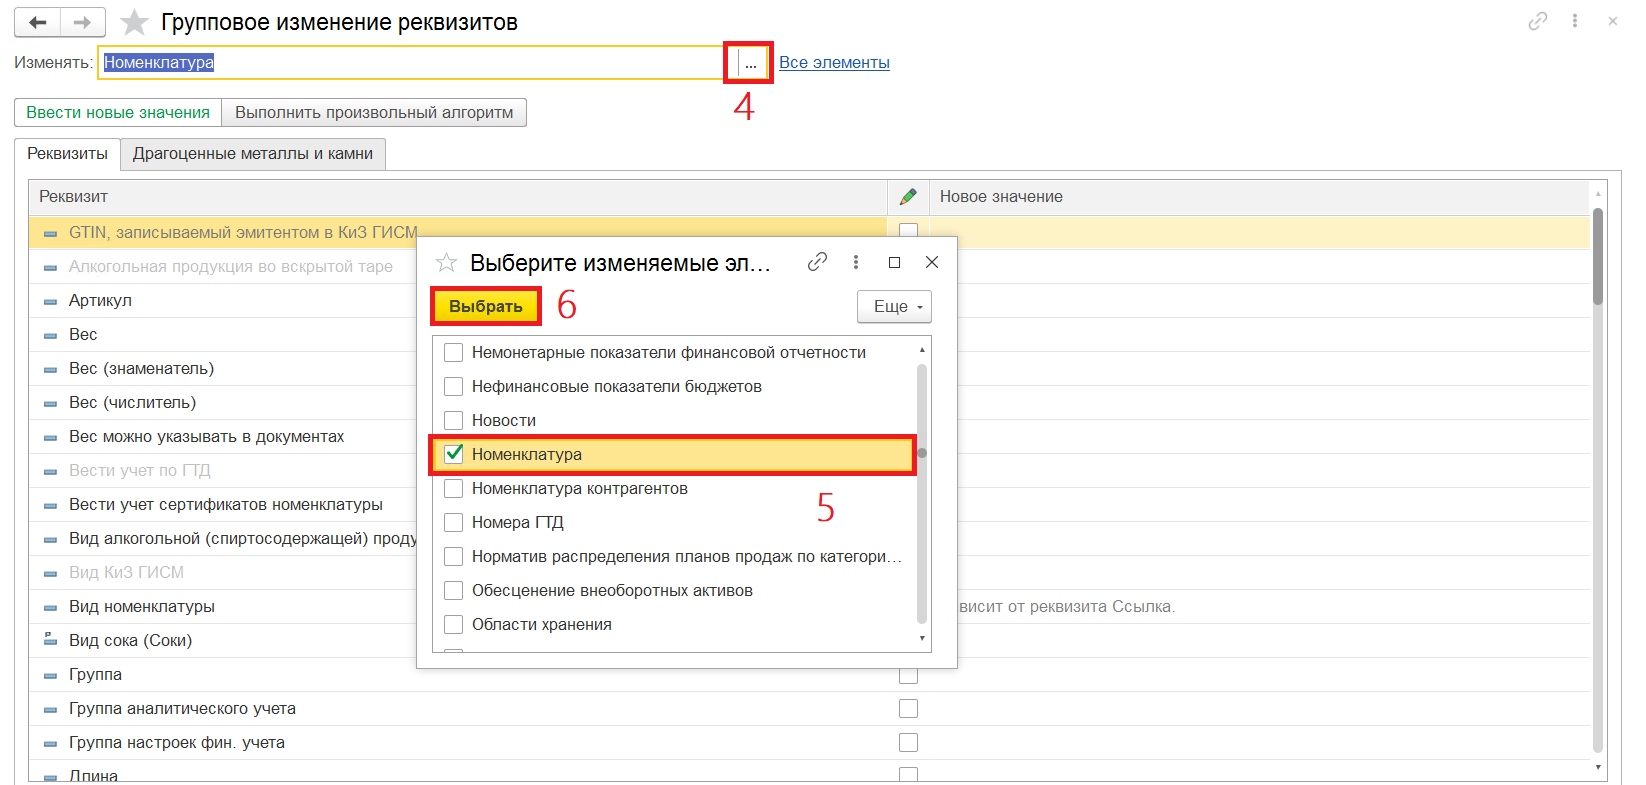1646x785 pixels.
Task: Click the attribute icon beside Вид сока (Соки)
Action: coord(50,640)
